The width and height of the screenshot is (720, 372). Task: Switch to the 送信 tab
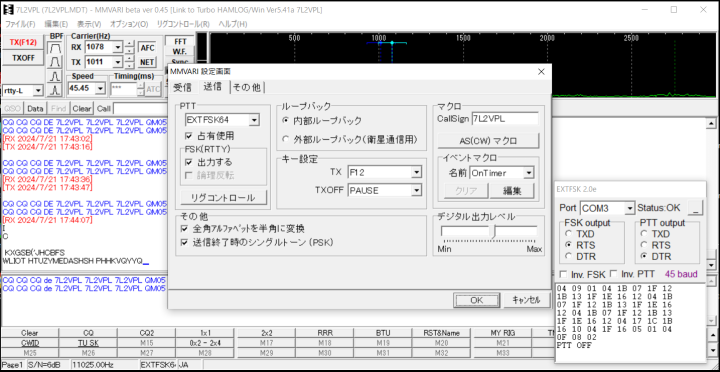pos(213,86)
